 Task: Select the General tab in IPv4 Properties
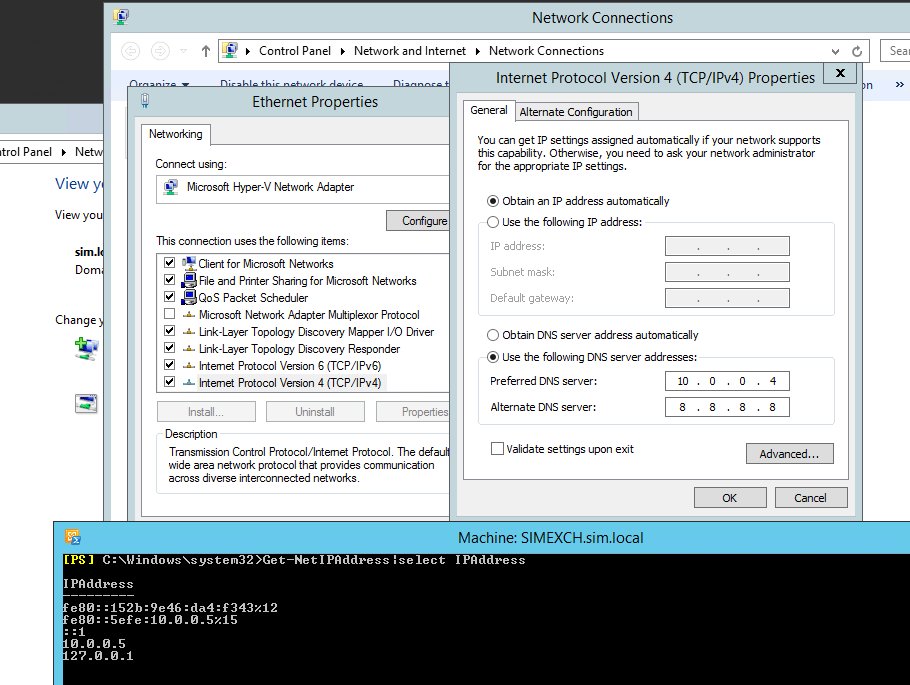489,110
